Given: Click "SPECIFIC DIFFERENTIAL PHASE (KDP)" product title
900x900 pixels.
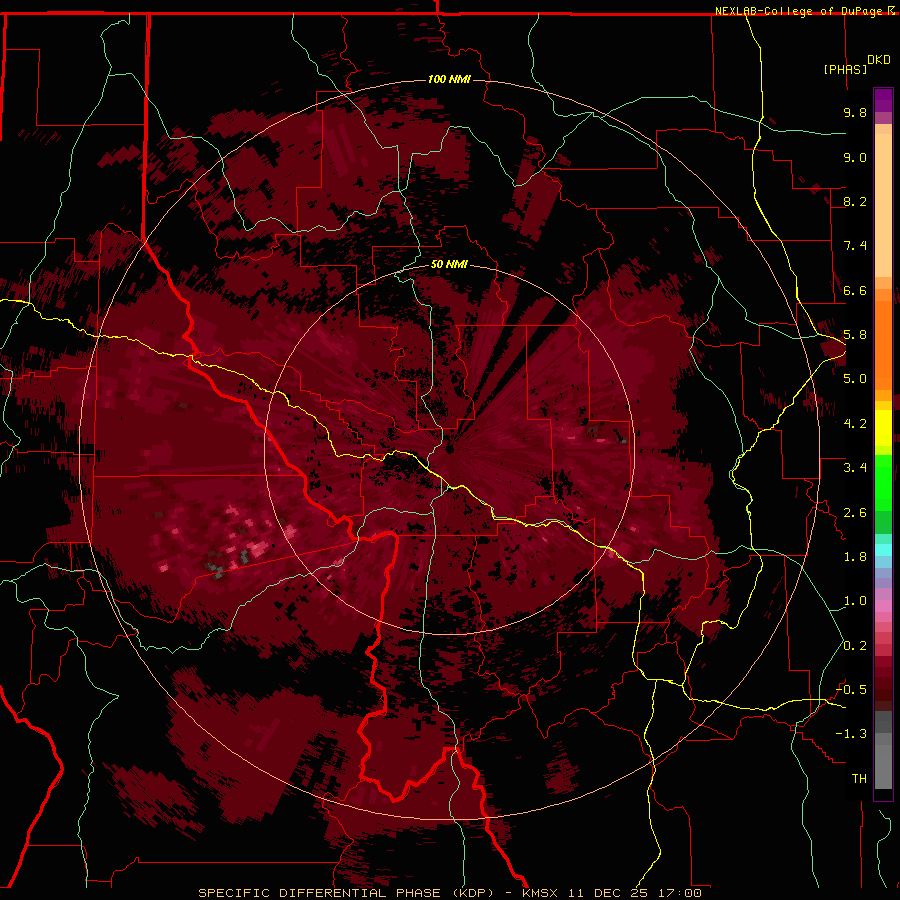Looking at the screenshot, I should [x=347, y=893].
